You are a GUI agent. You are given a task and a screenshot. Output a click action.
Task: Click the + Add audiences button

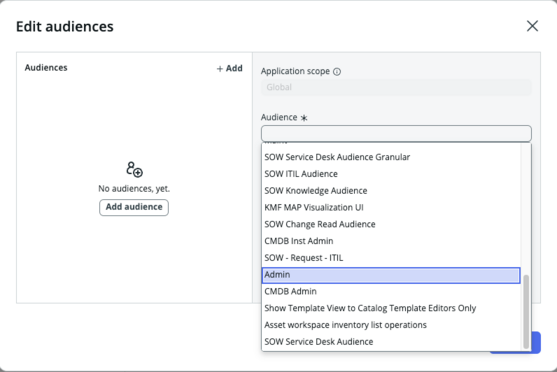coord(229,68)
